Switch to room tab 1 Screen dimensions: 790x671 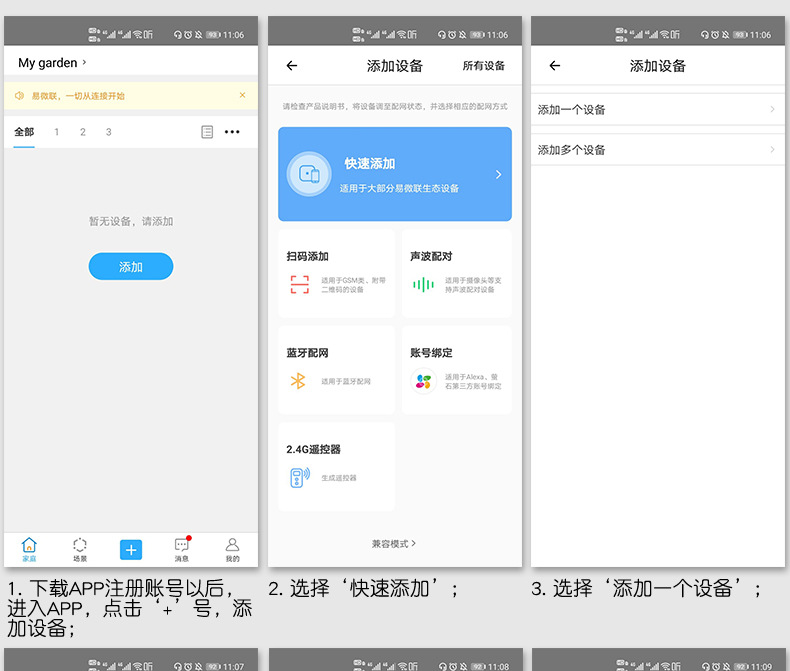tap(56, 132)
